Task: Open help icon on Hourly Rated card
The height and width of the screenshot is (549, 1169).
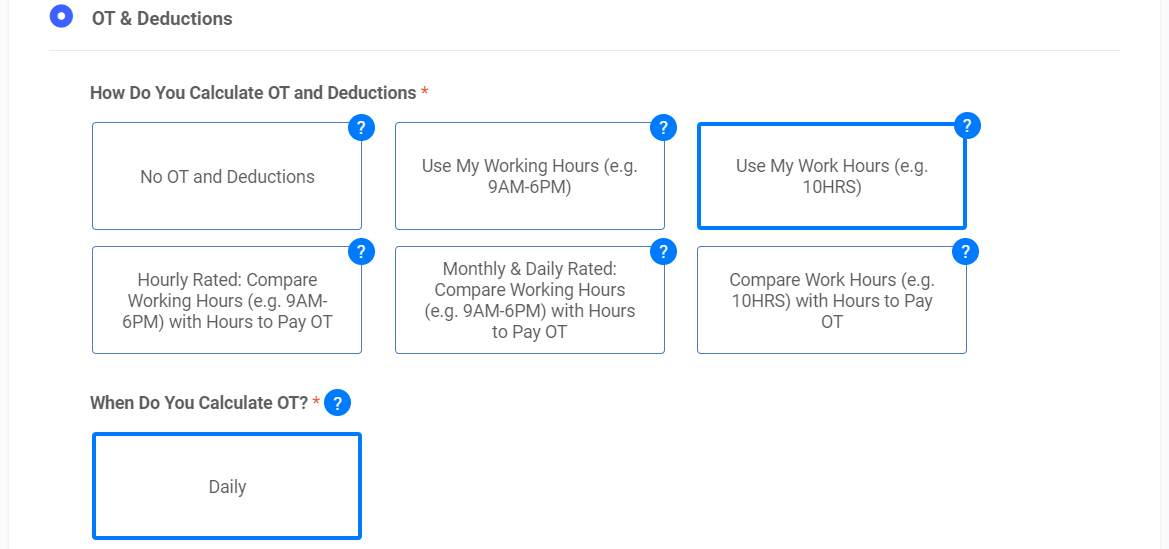Action: click(361, 252)
